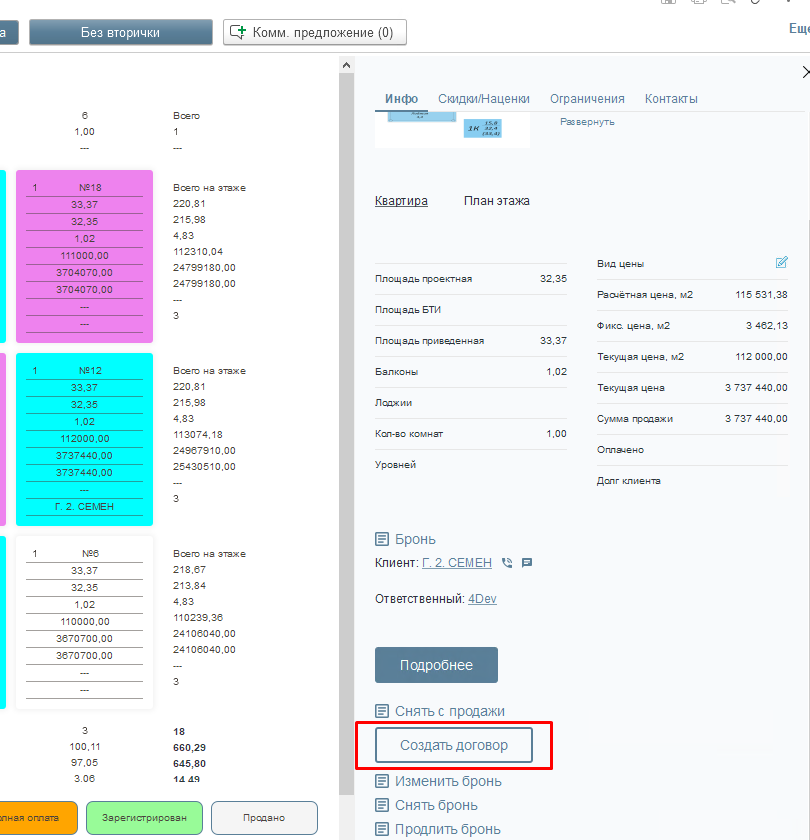Click the layout plan thumbnail image
Viewport: 810px width, 840px height.
pos(452,130)
